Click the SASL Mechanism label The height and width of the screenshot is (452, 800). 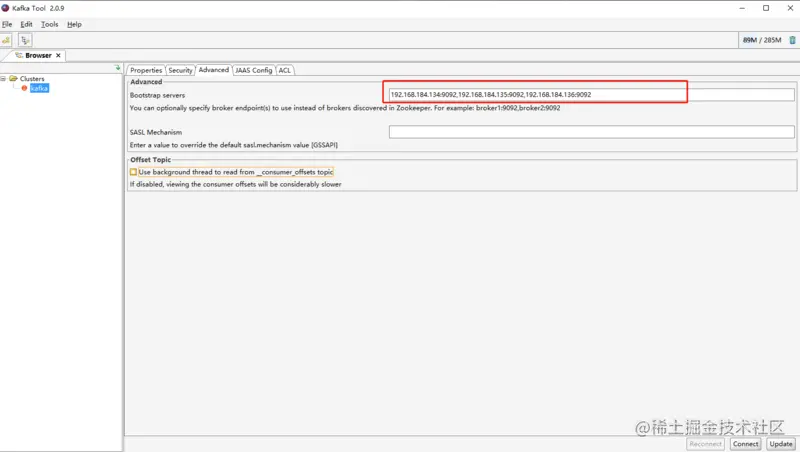(156, 132)
